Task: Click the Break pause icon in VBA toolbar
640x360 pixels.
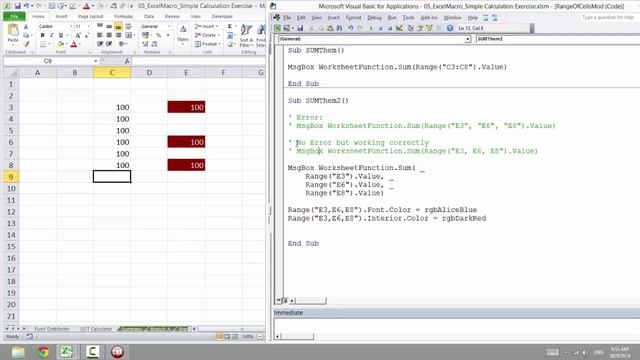Action: (380, 28)
